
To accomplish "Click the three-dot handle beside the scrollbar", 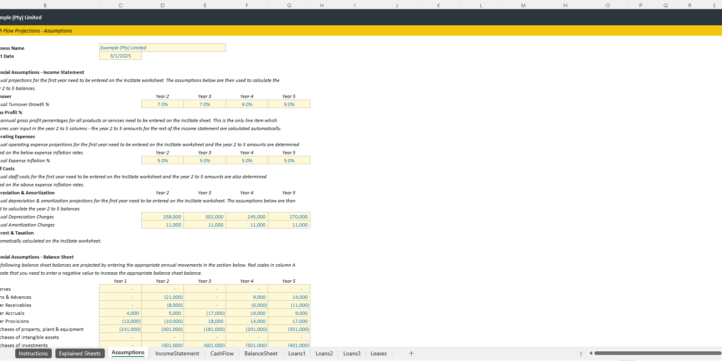I will tap(581, 353).
